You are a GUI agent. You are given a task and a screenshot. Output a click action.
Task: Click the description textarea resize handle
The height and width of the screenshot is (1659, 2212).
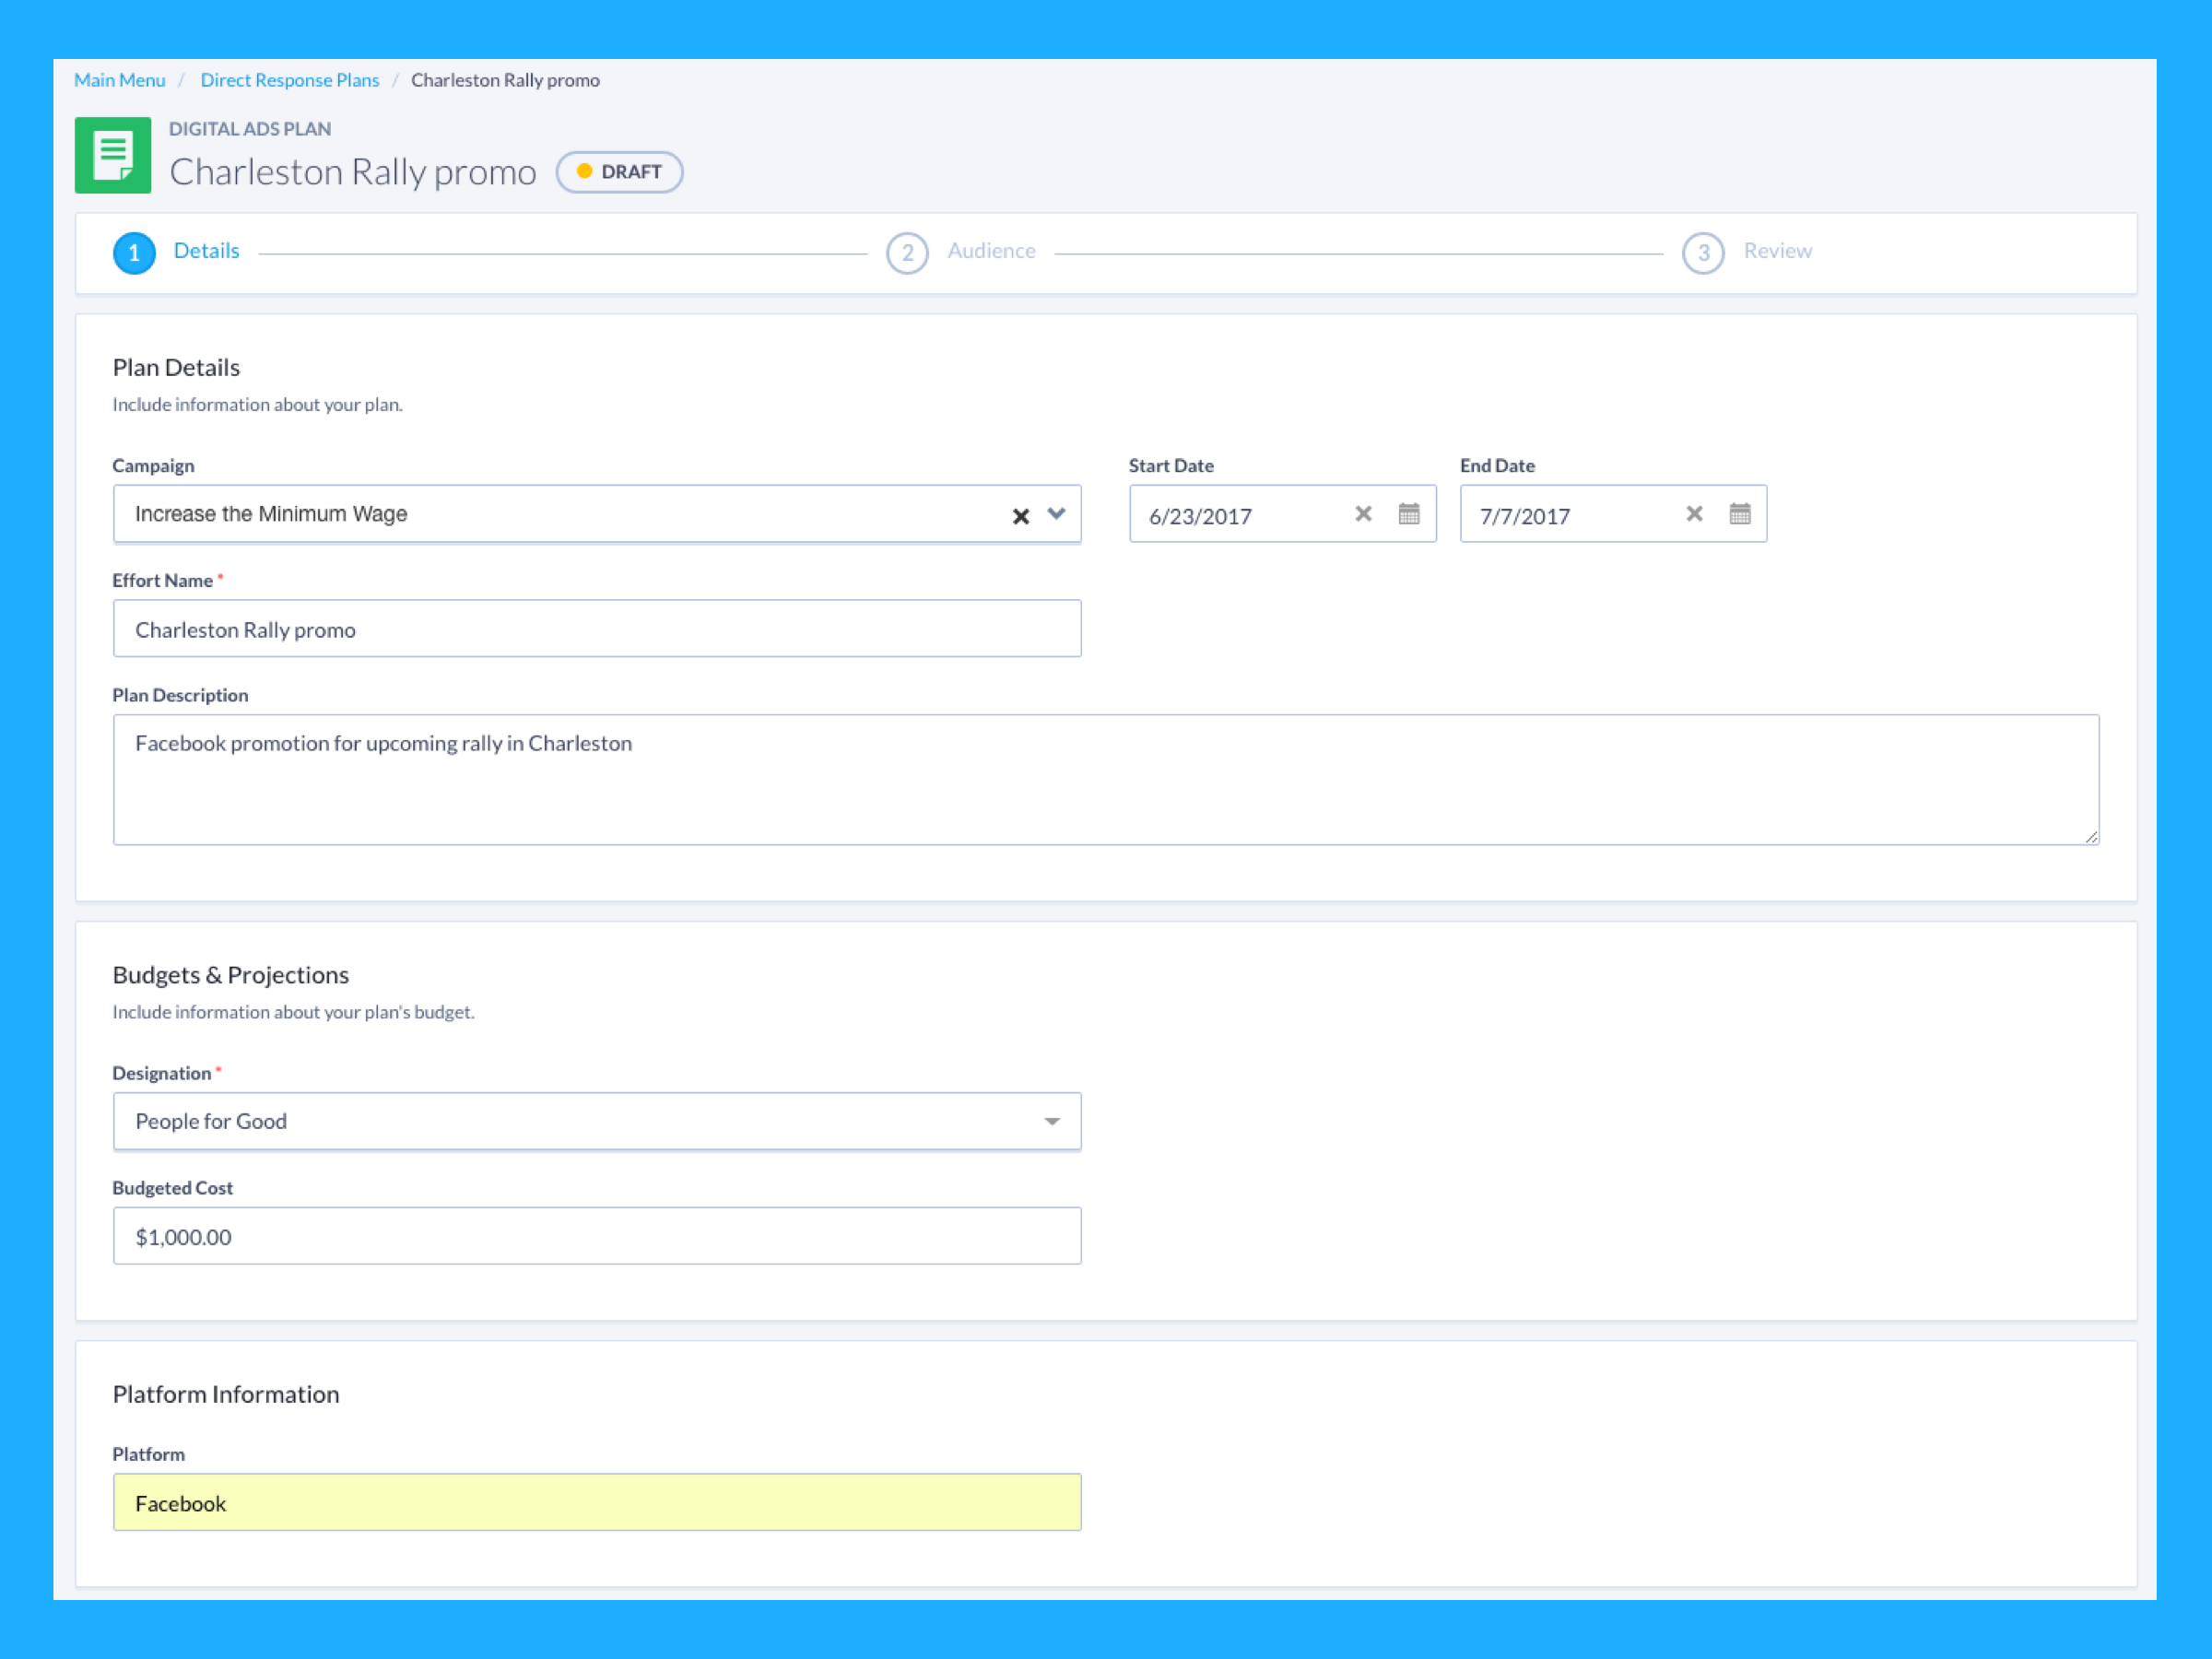[2091, 837]
